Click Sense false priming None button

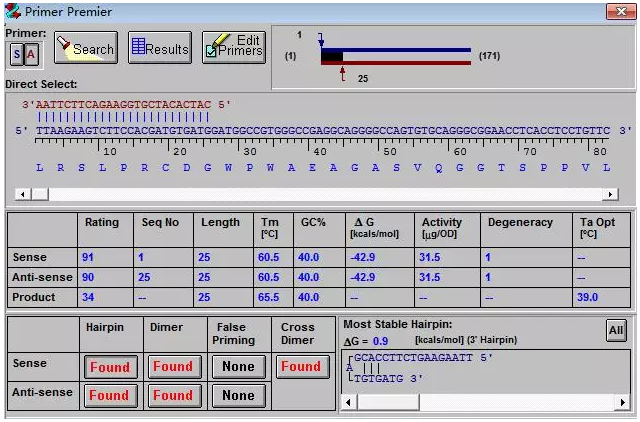pos(238,366)
